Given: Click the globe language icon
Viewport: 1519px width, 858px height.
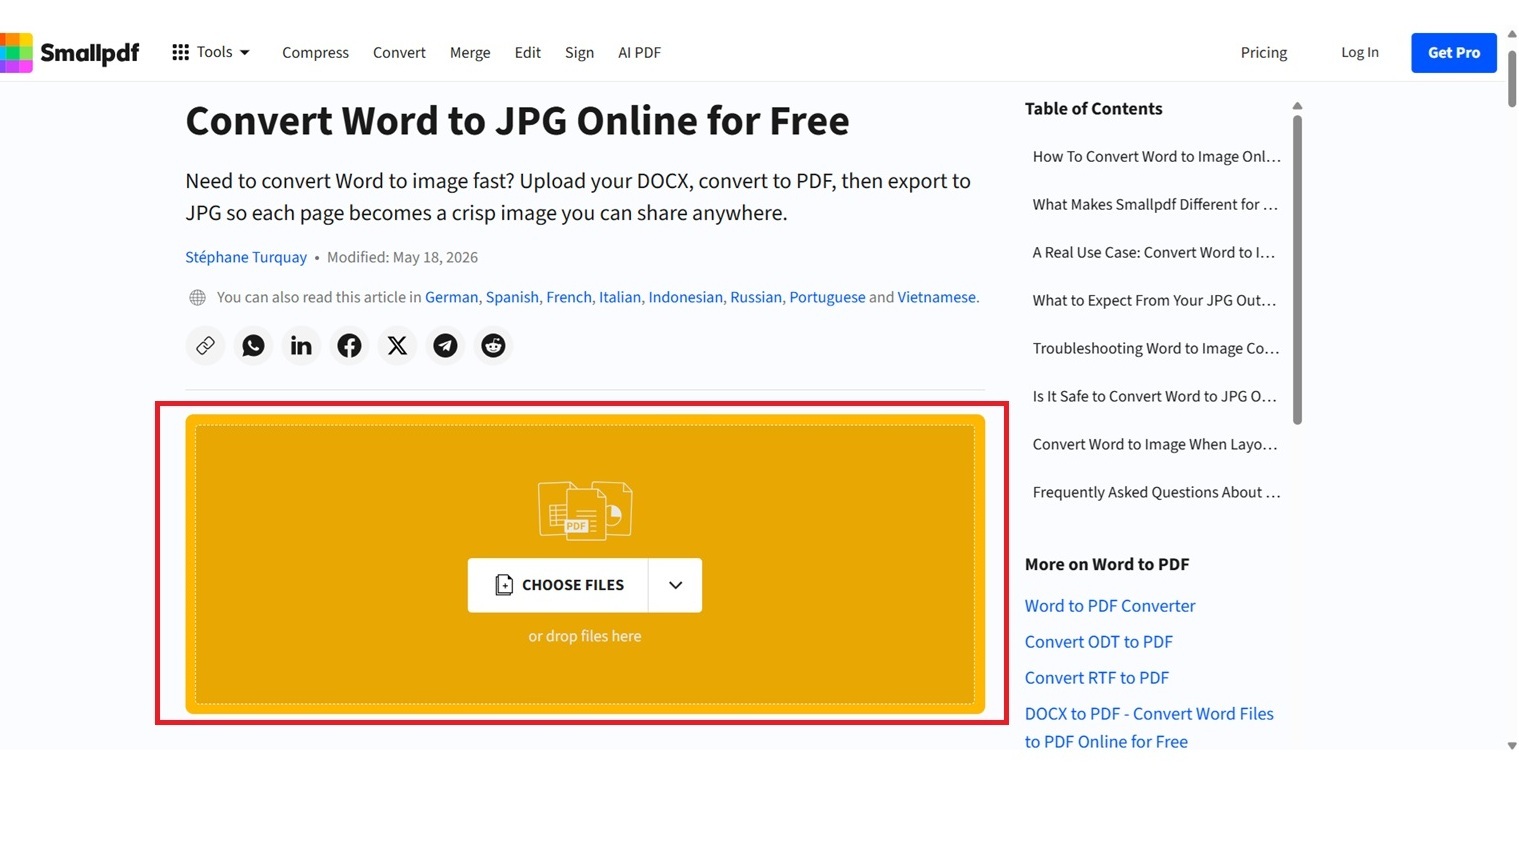Looking at the screenshot, I should (198, 297).
